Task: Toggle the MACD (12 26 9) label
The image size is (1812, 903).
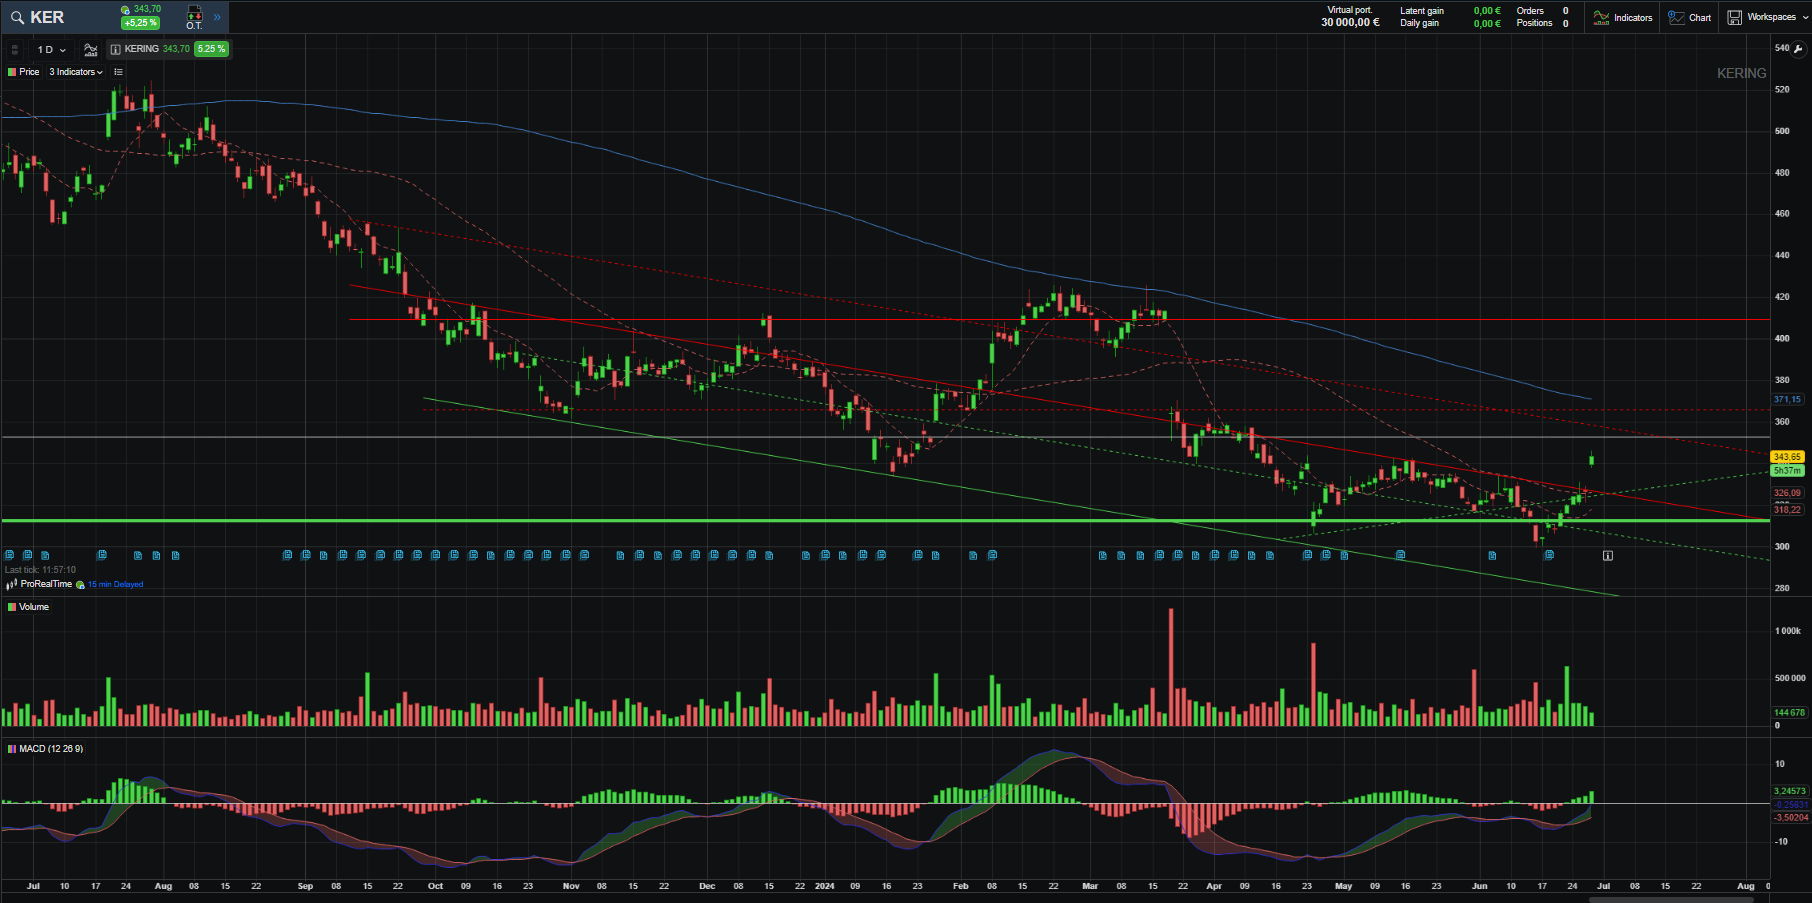Action: 46,749
